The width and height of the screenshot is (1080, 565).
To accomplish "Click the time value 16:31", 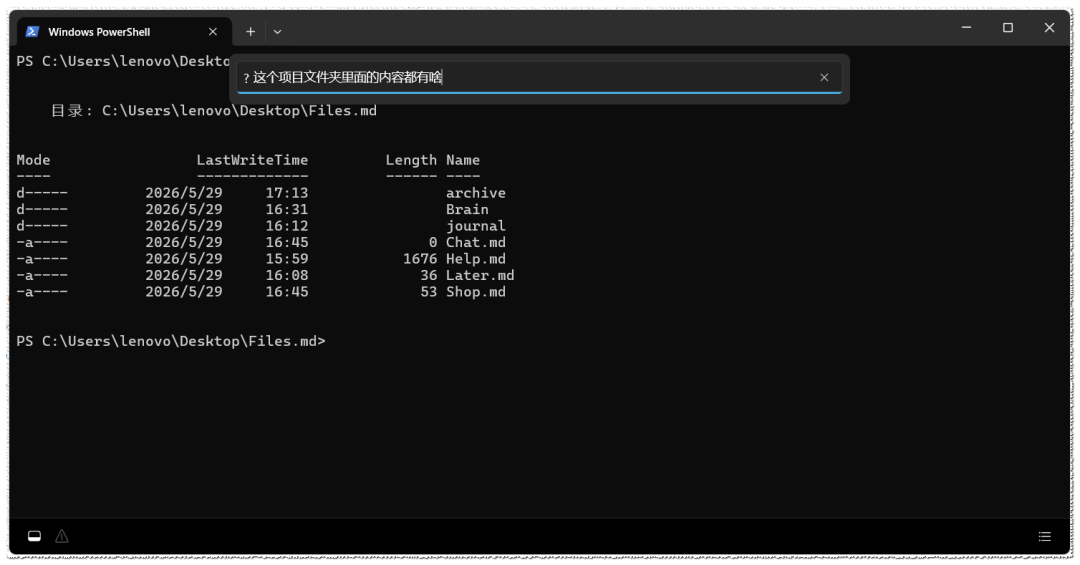I will tap(287, 209).
